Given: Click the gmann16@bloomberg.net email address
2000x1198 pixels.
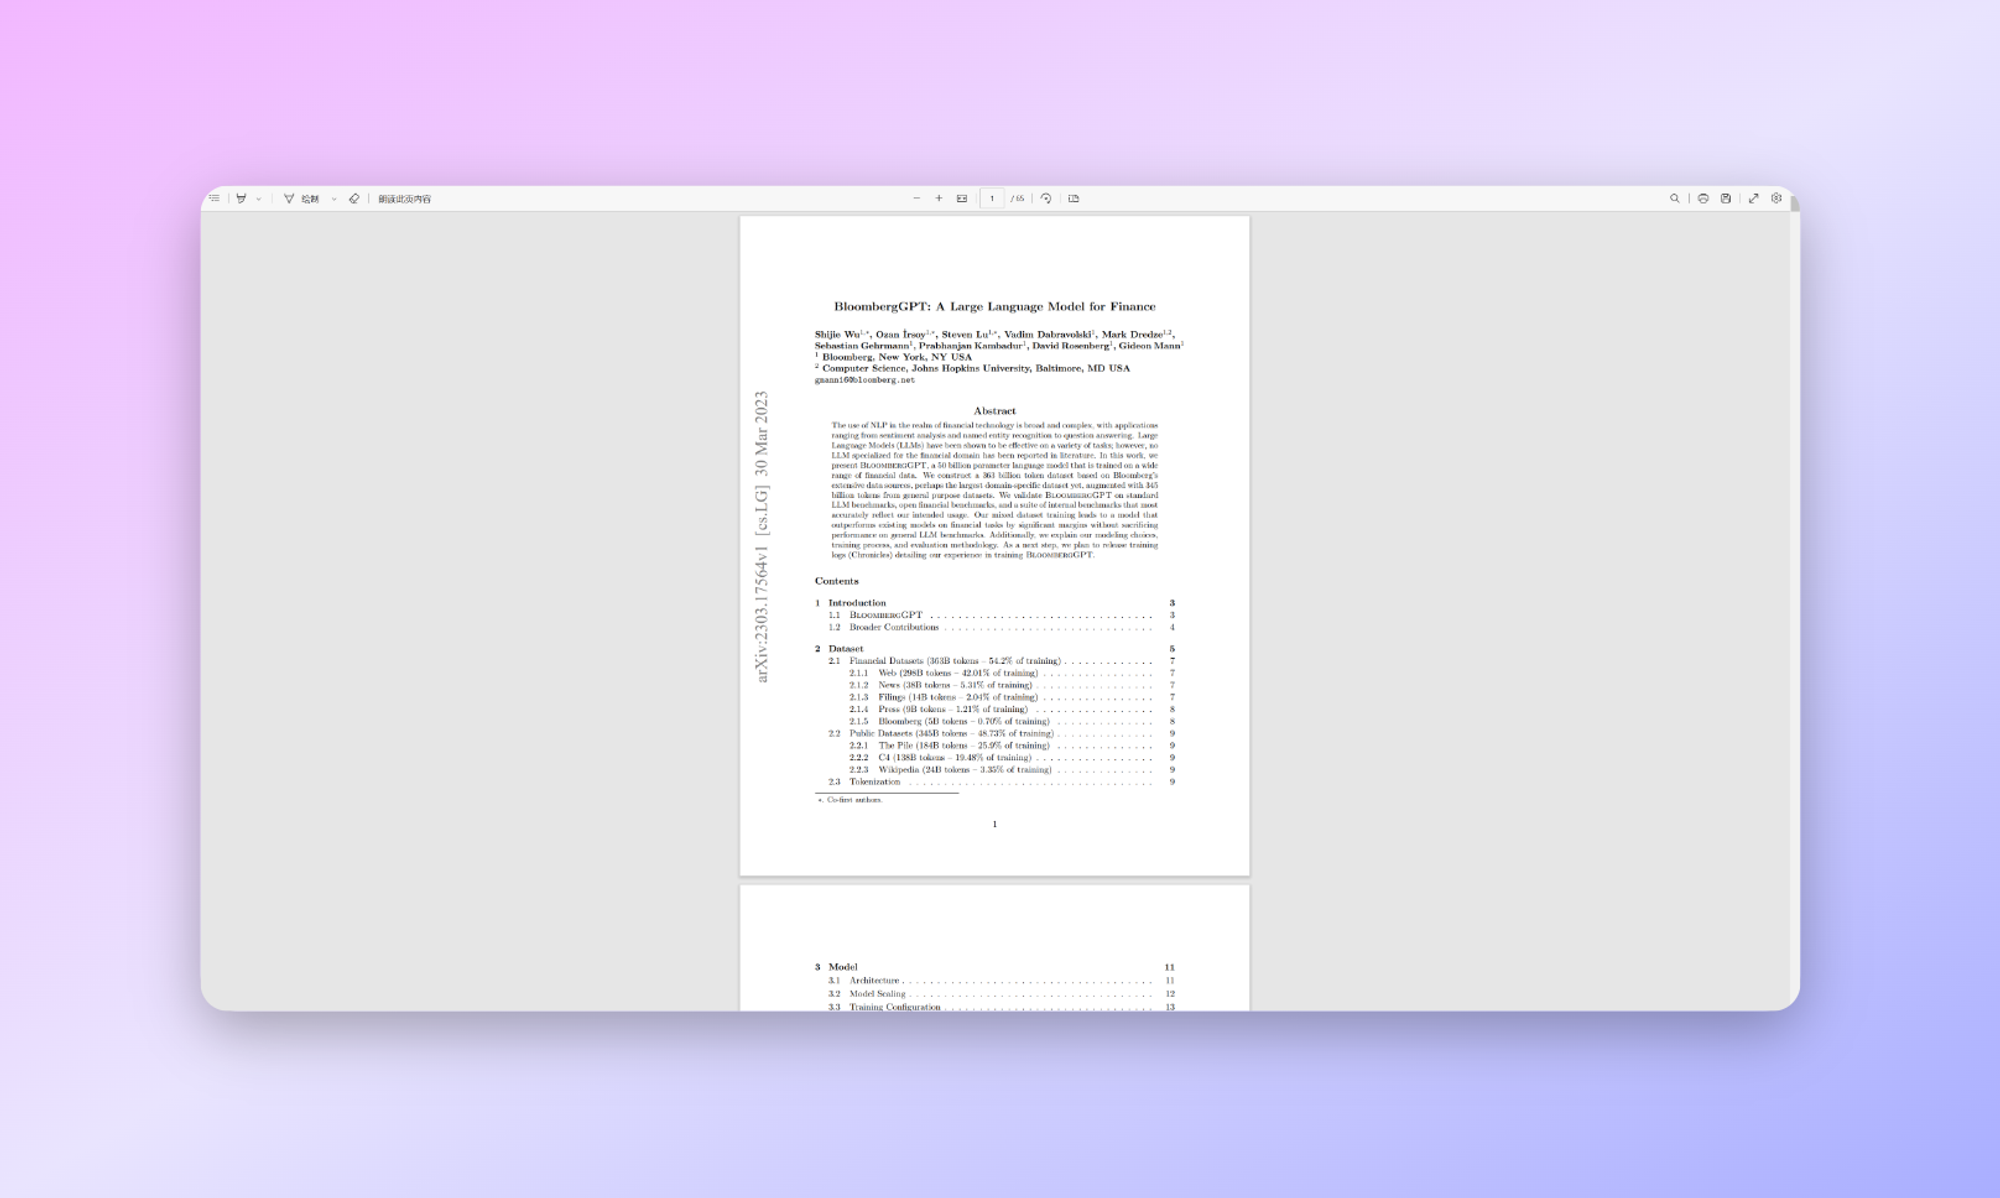Looking at the screenshot, I should point(864,380).
